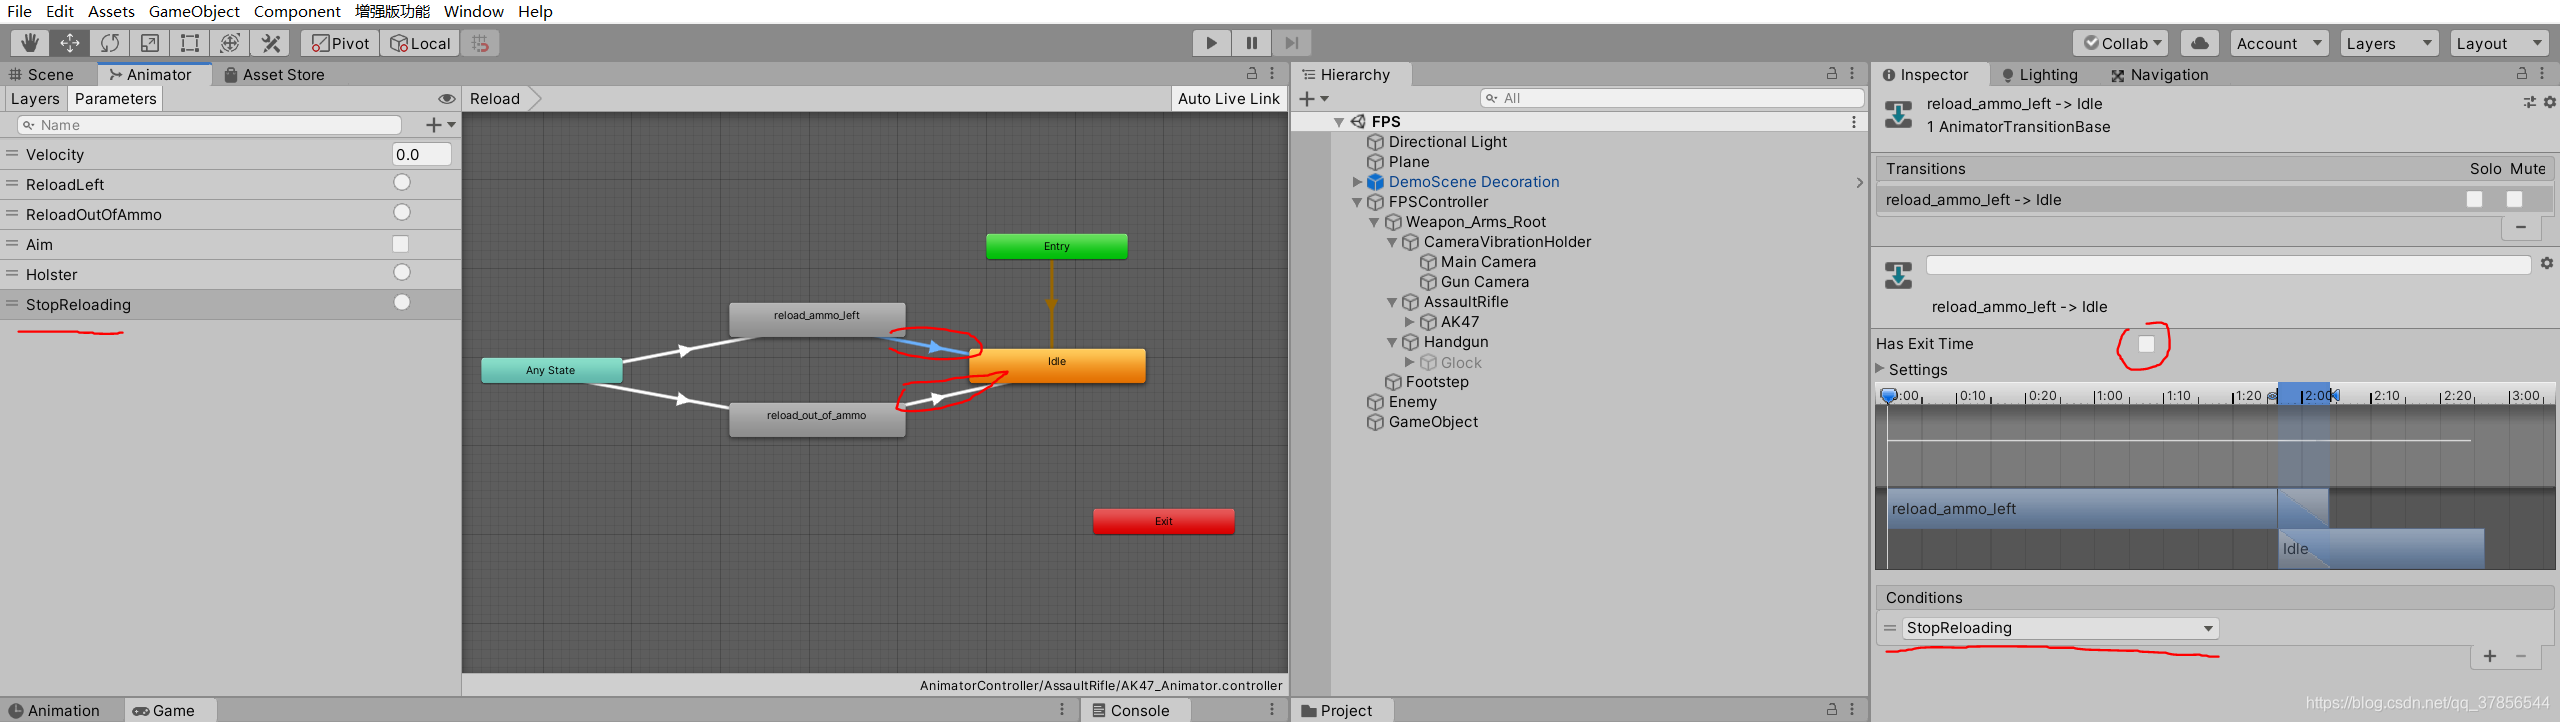This screenshot has width=2560, height=722.
Task: Collapse the FPSController tree item
Action: pos(1357,202)
